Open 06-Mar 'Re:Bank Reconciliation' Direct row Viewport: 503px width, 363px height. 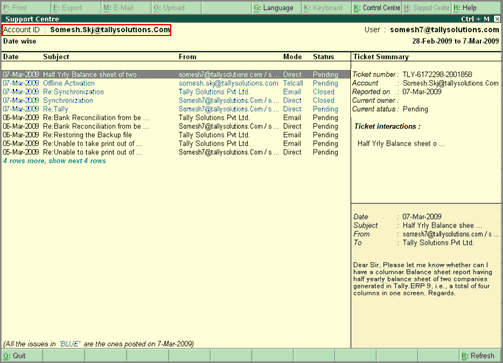(175, 126)
